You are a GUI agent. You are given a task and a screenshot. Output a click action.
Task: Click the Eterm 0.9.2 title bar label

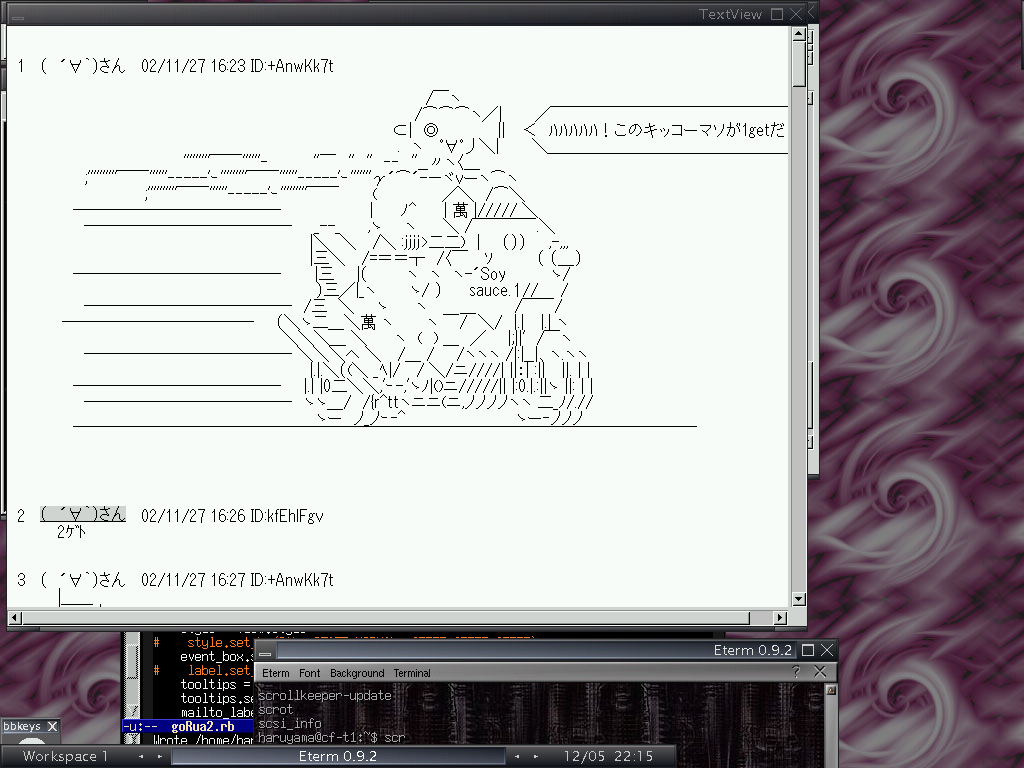[752, 650]
